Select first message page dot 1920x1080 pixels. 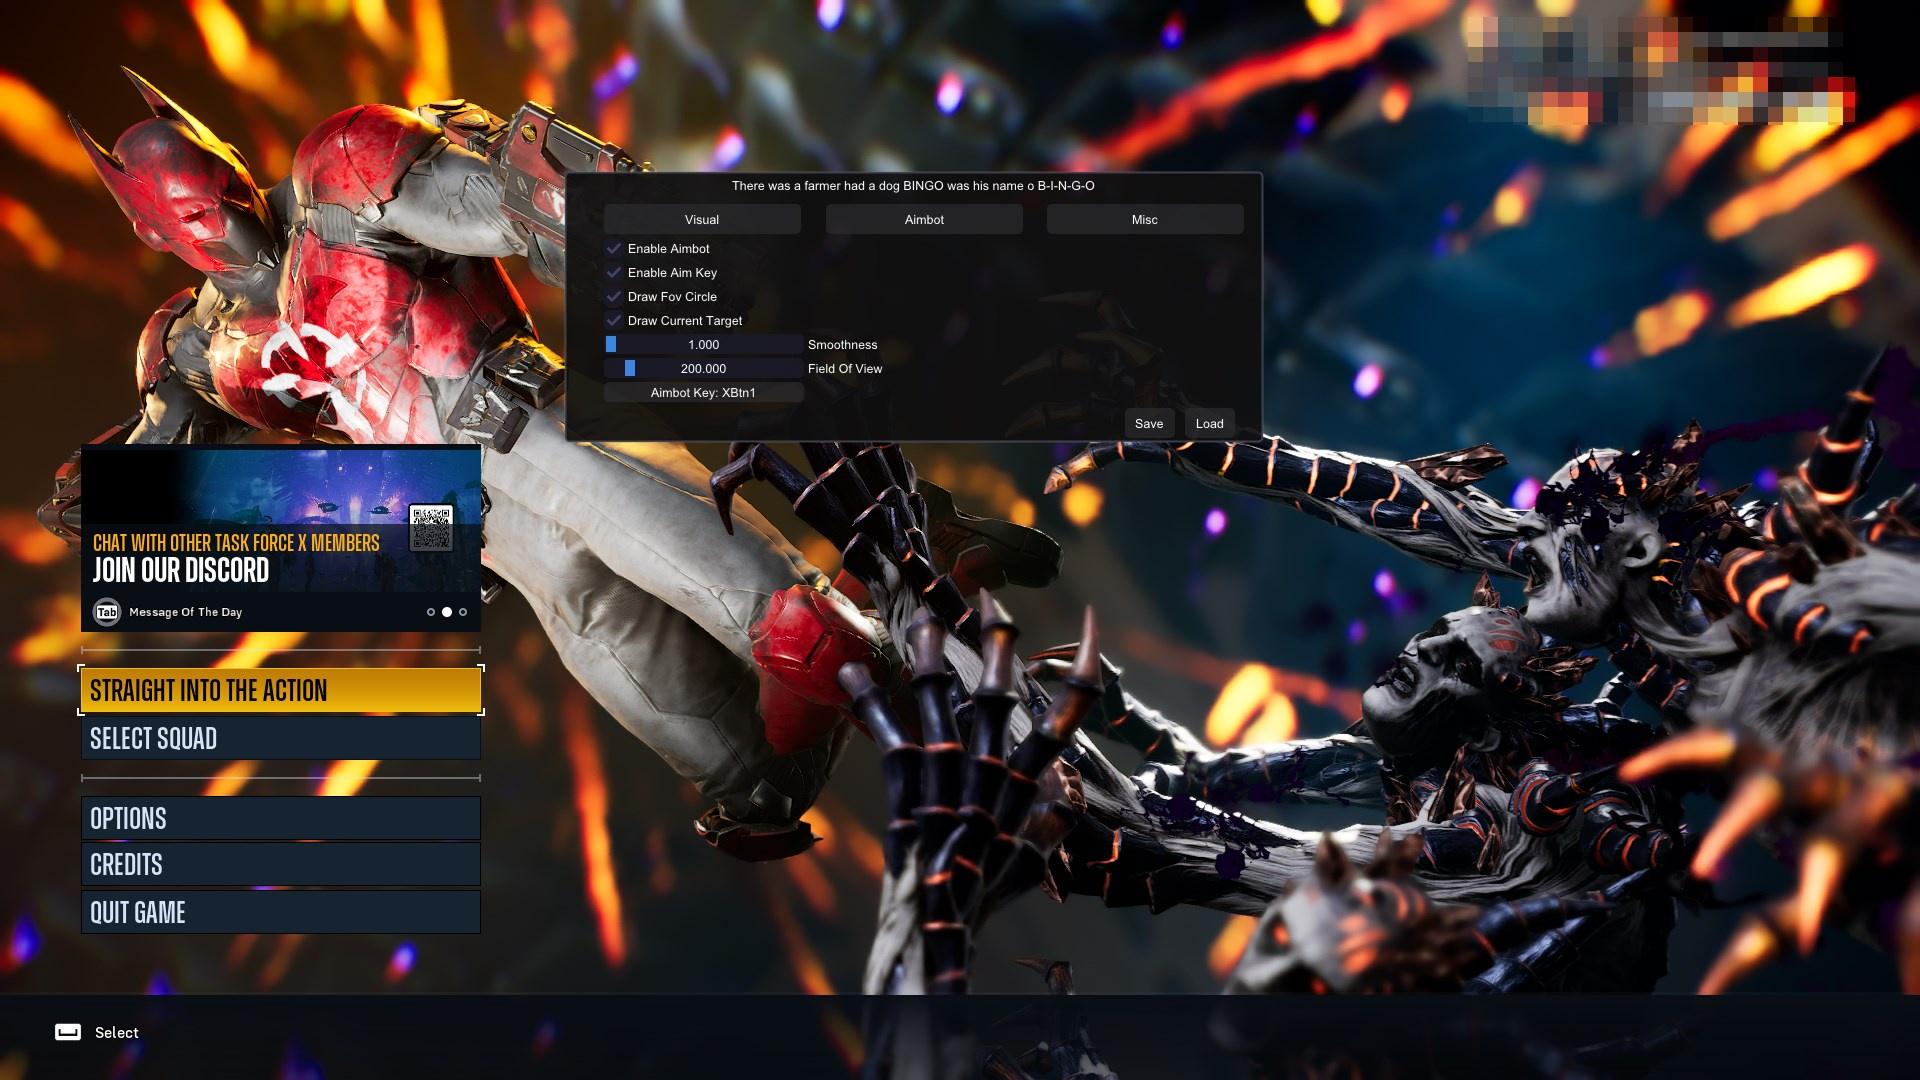pyautogui.click(x=431, y=612)
